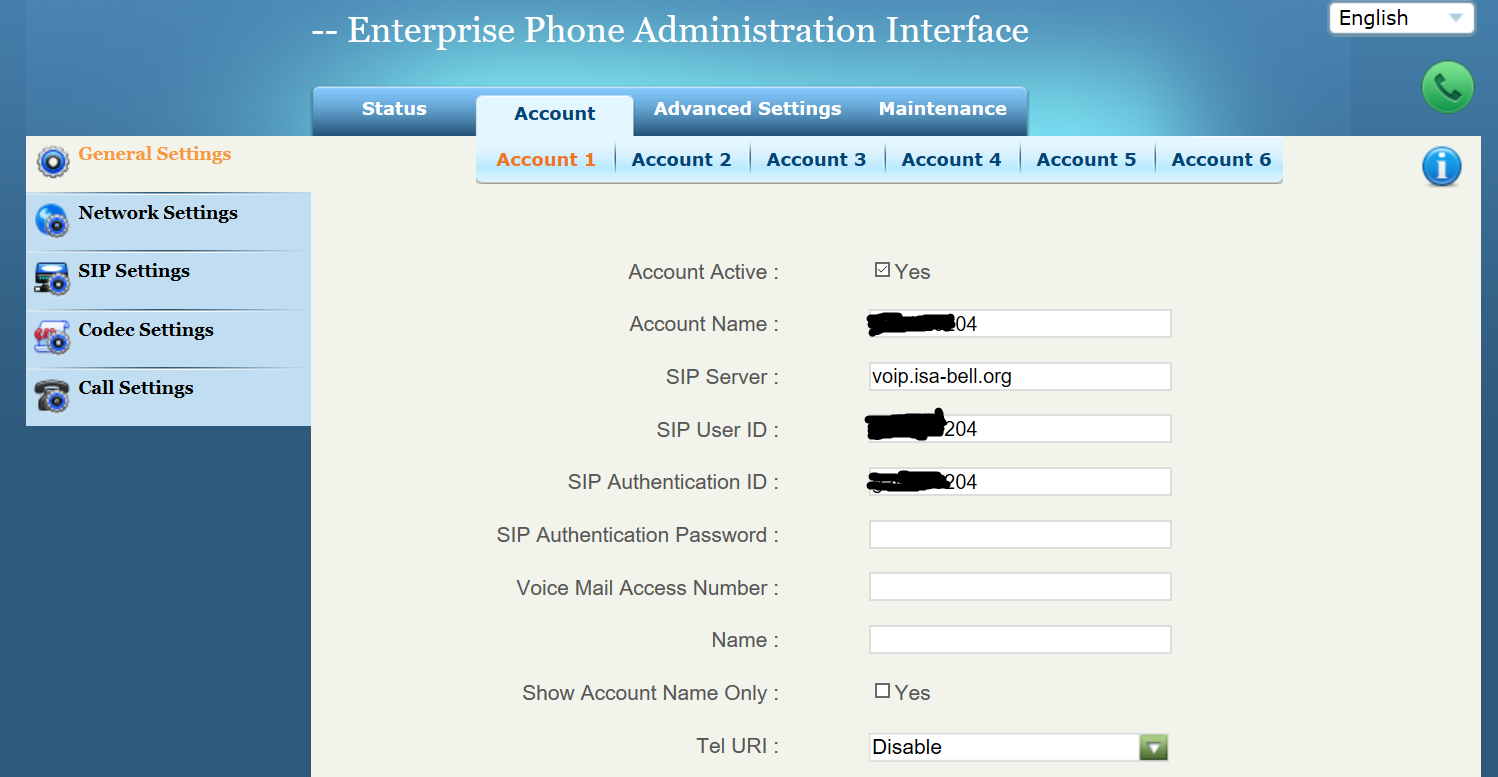This screenshot has width=1498, height=777.
Task: Click the SIP Settings icon
Action: [x=52, y=279]
